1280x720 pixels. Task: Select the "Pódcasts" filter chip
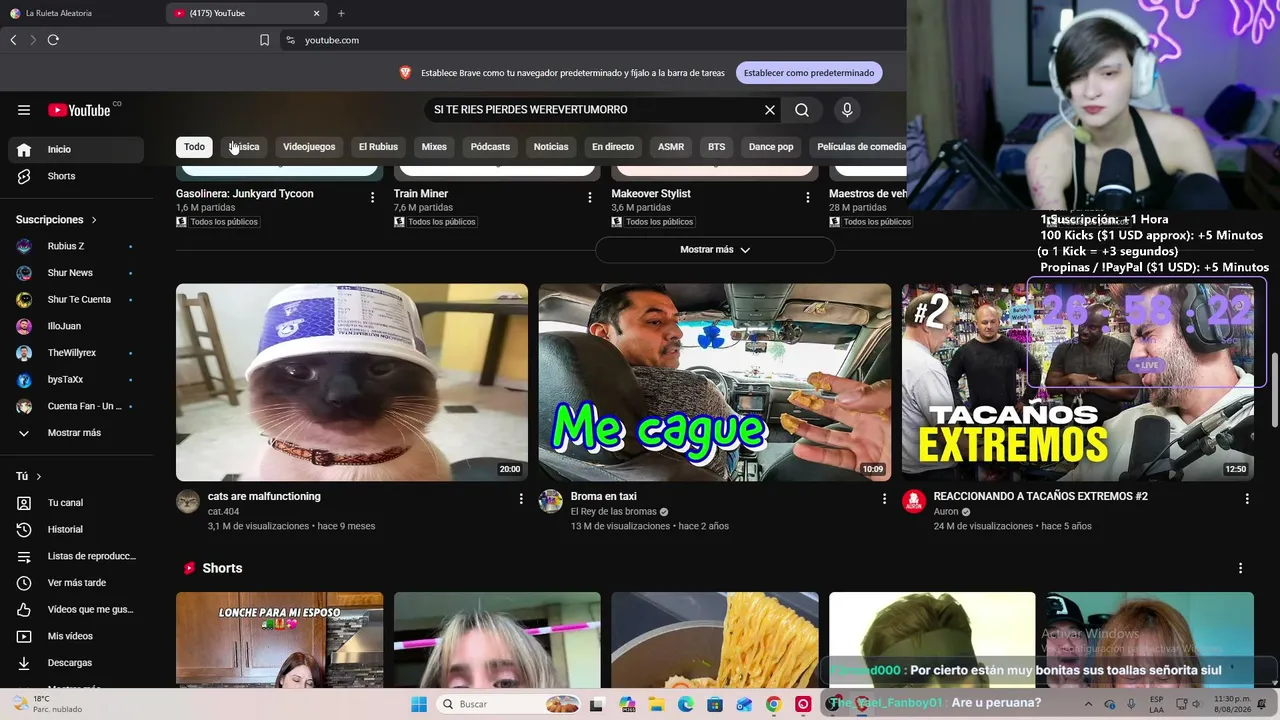[x=490, y=147]
